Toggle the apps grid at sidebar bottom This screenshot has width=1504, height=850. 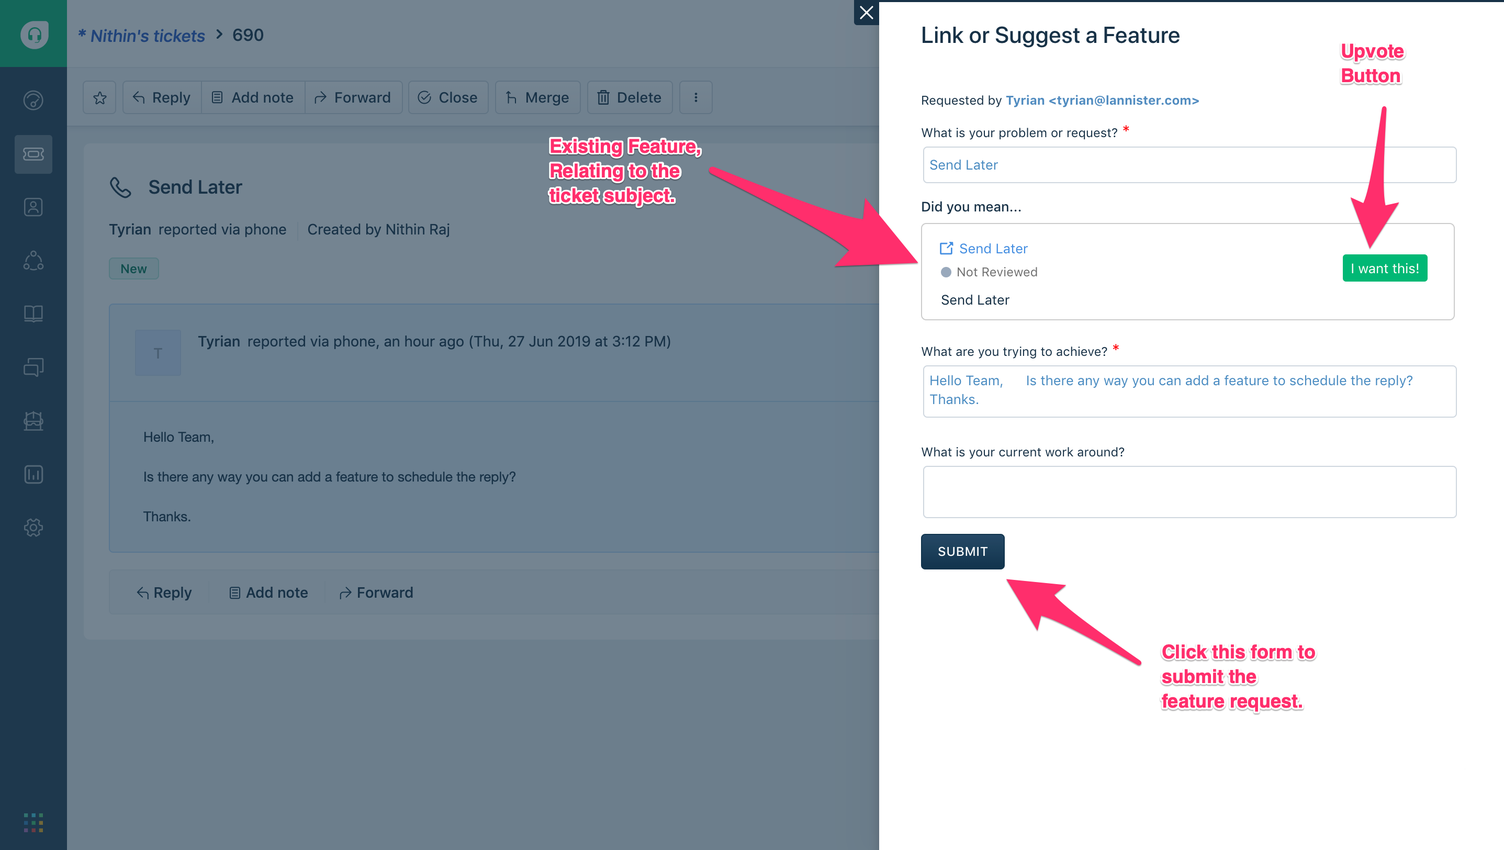click(33, 822)
